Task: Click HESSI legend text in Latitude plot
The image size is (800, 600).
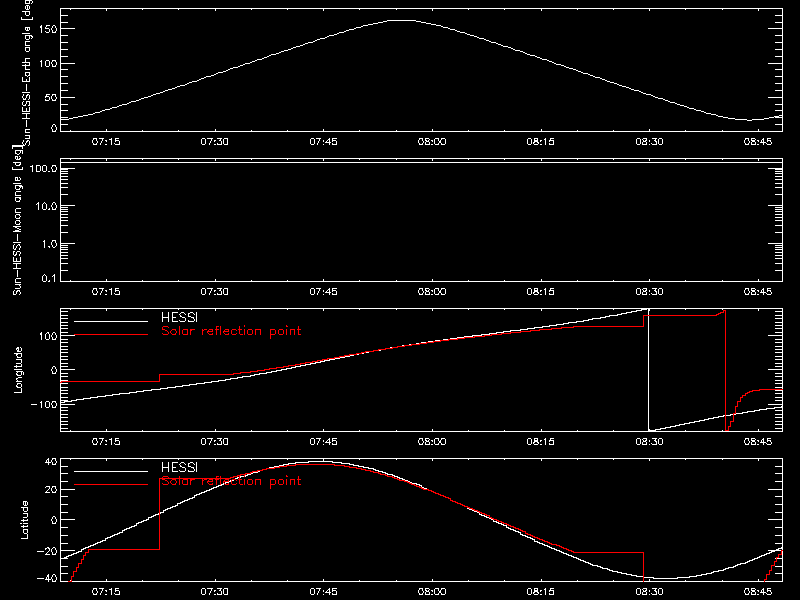Action: point(179,467)
